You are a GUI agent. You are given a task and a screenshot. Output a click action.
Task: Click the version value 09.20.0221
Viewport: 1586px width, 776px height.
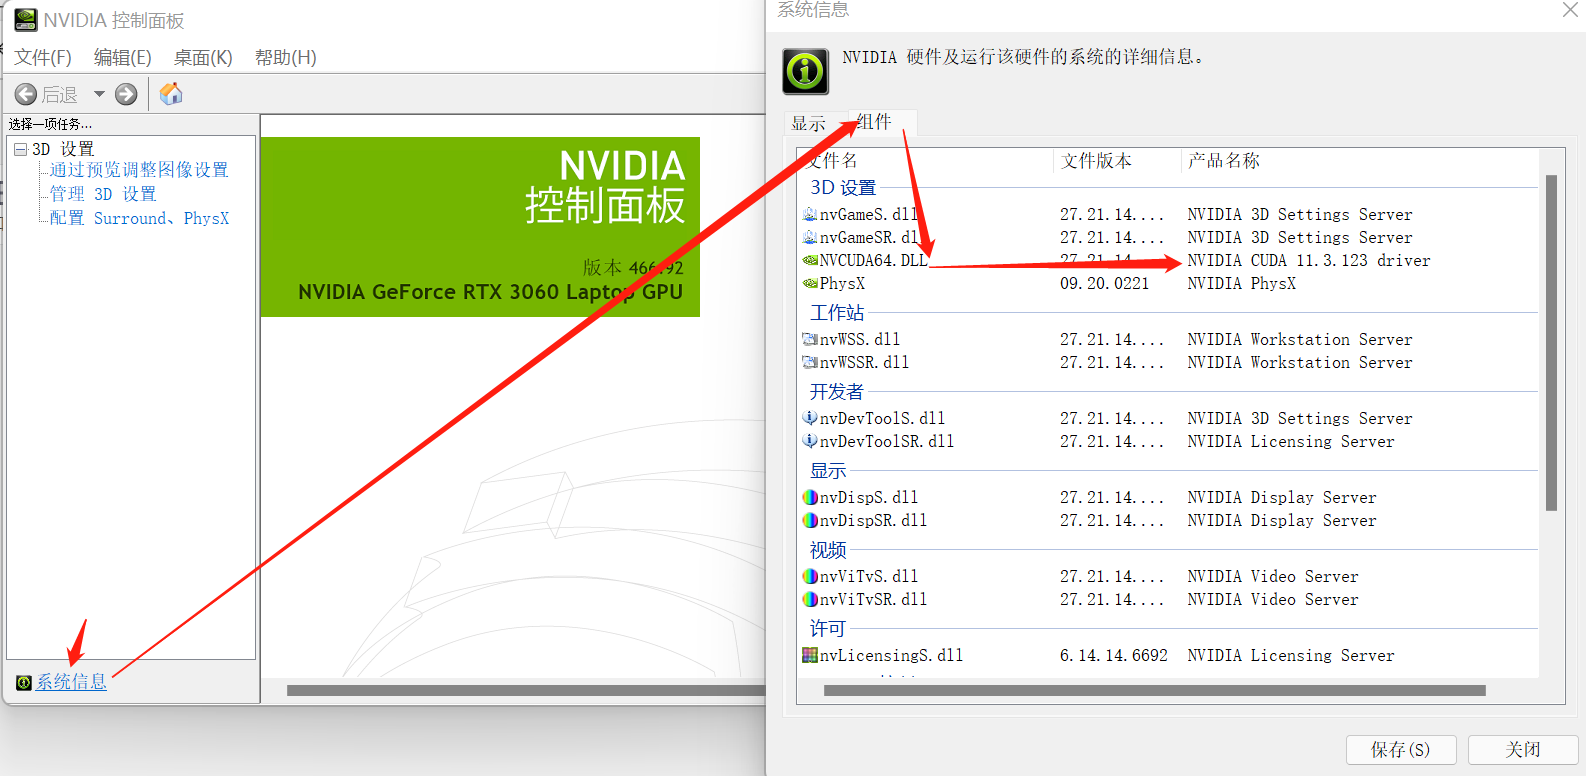pos(1105,283)
